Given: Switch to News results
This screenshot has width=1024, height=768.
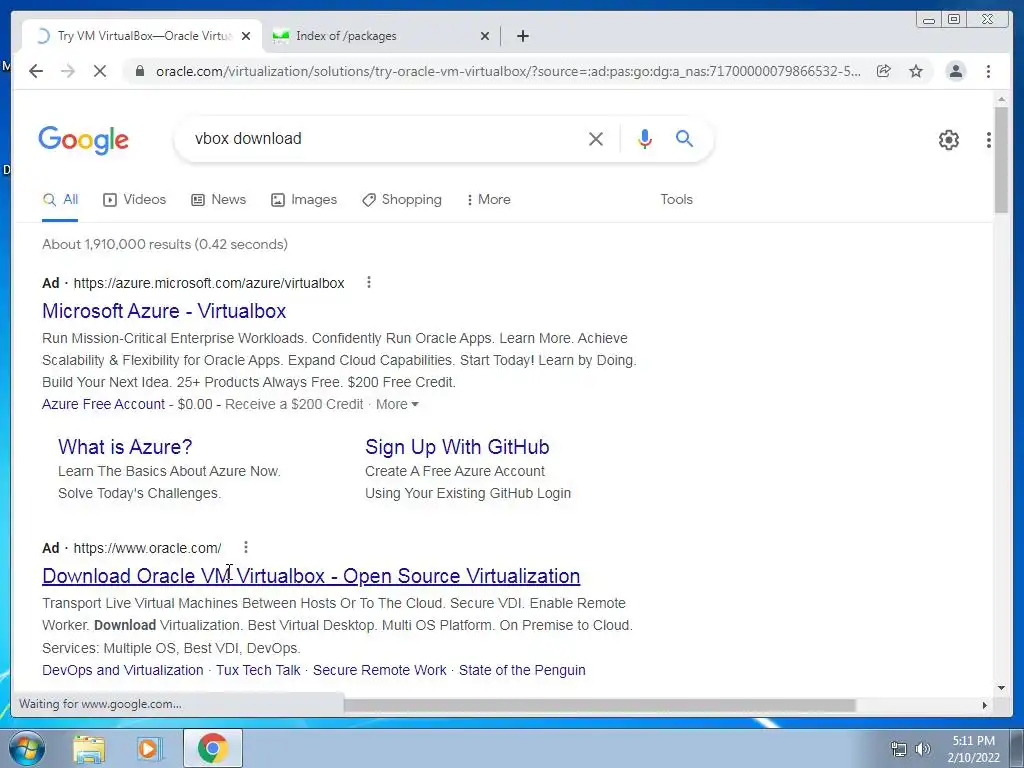Looking at the screenshot, I should (x=218, y=200).
